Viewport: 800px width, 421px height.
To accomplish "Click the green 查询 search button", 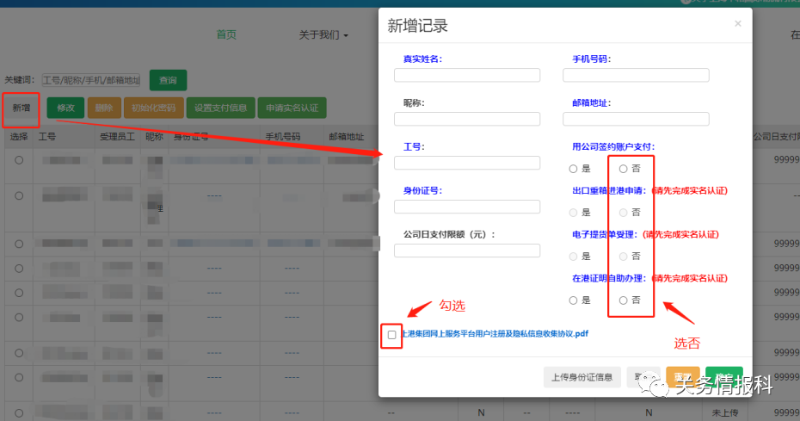I will (x=168, y=80).
